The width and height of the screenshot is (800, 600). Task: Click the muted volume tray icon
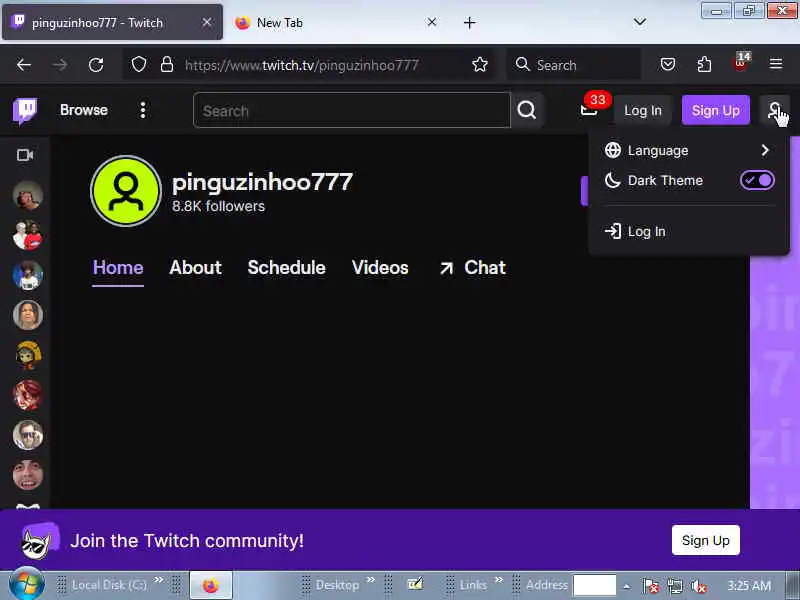click(698, 586)
